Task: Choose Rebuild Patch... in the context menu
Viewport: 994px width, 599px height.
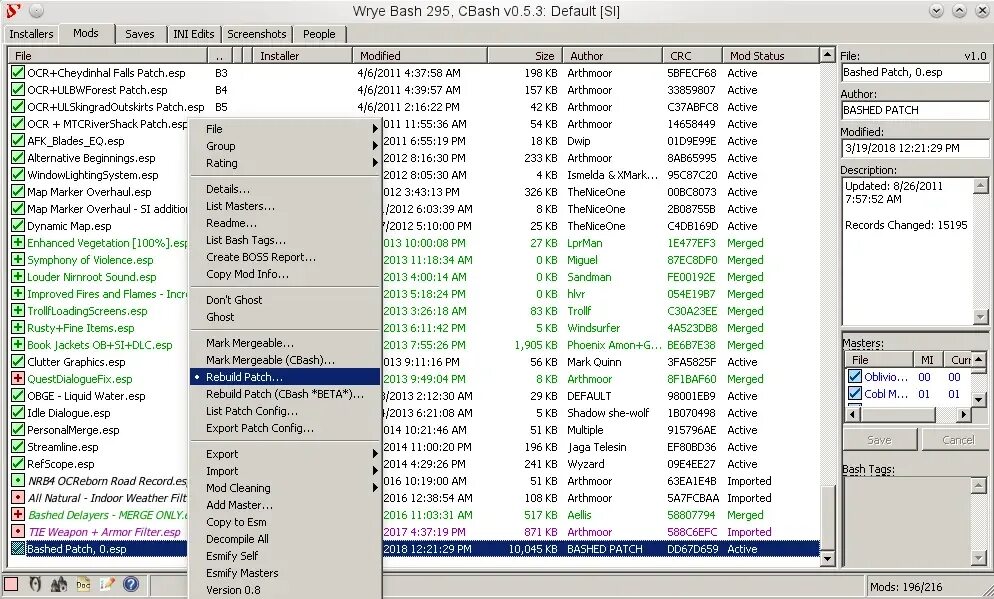Action: coord(285,377)
